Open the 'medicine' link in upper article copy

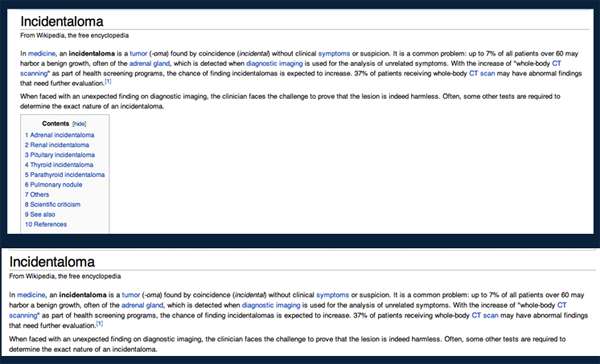pyautogui.click(x=42, y=54)
